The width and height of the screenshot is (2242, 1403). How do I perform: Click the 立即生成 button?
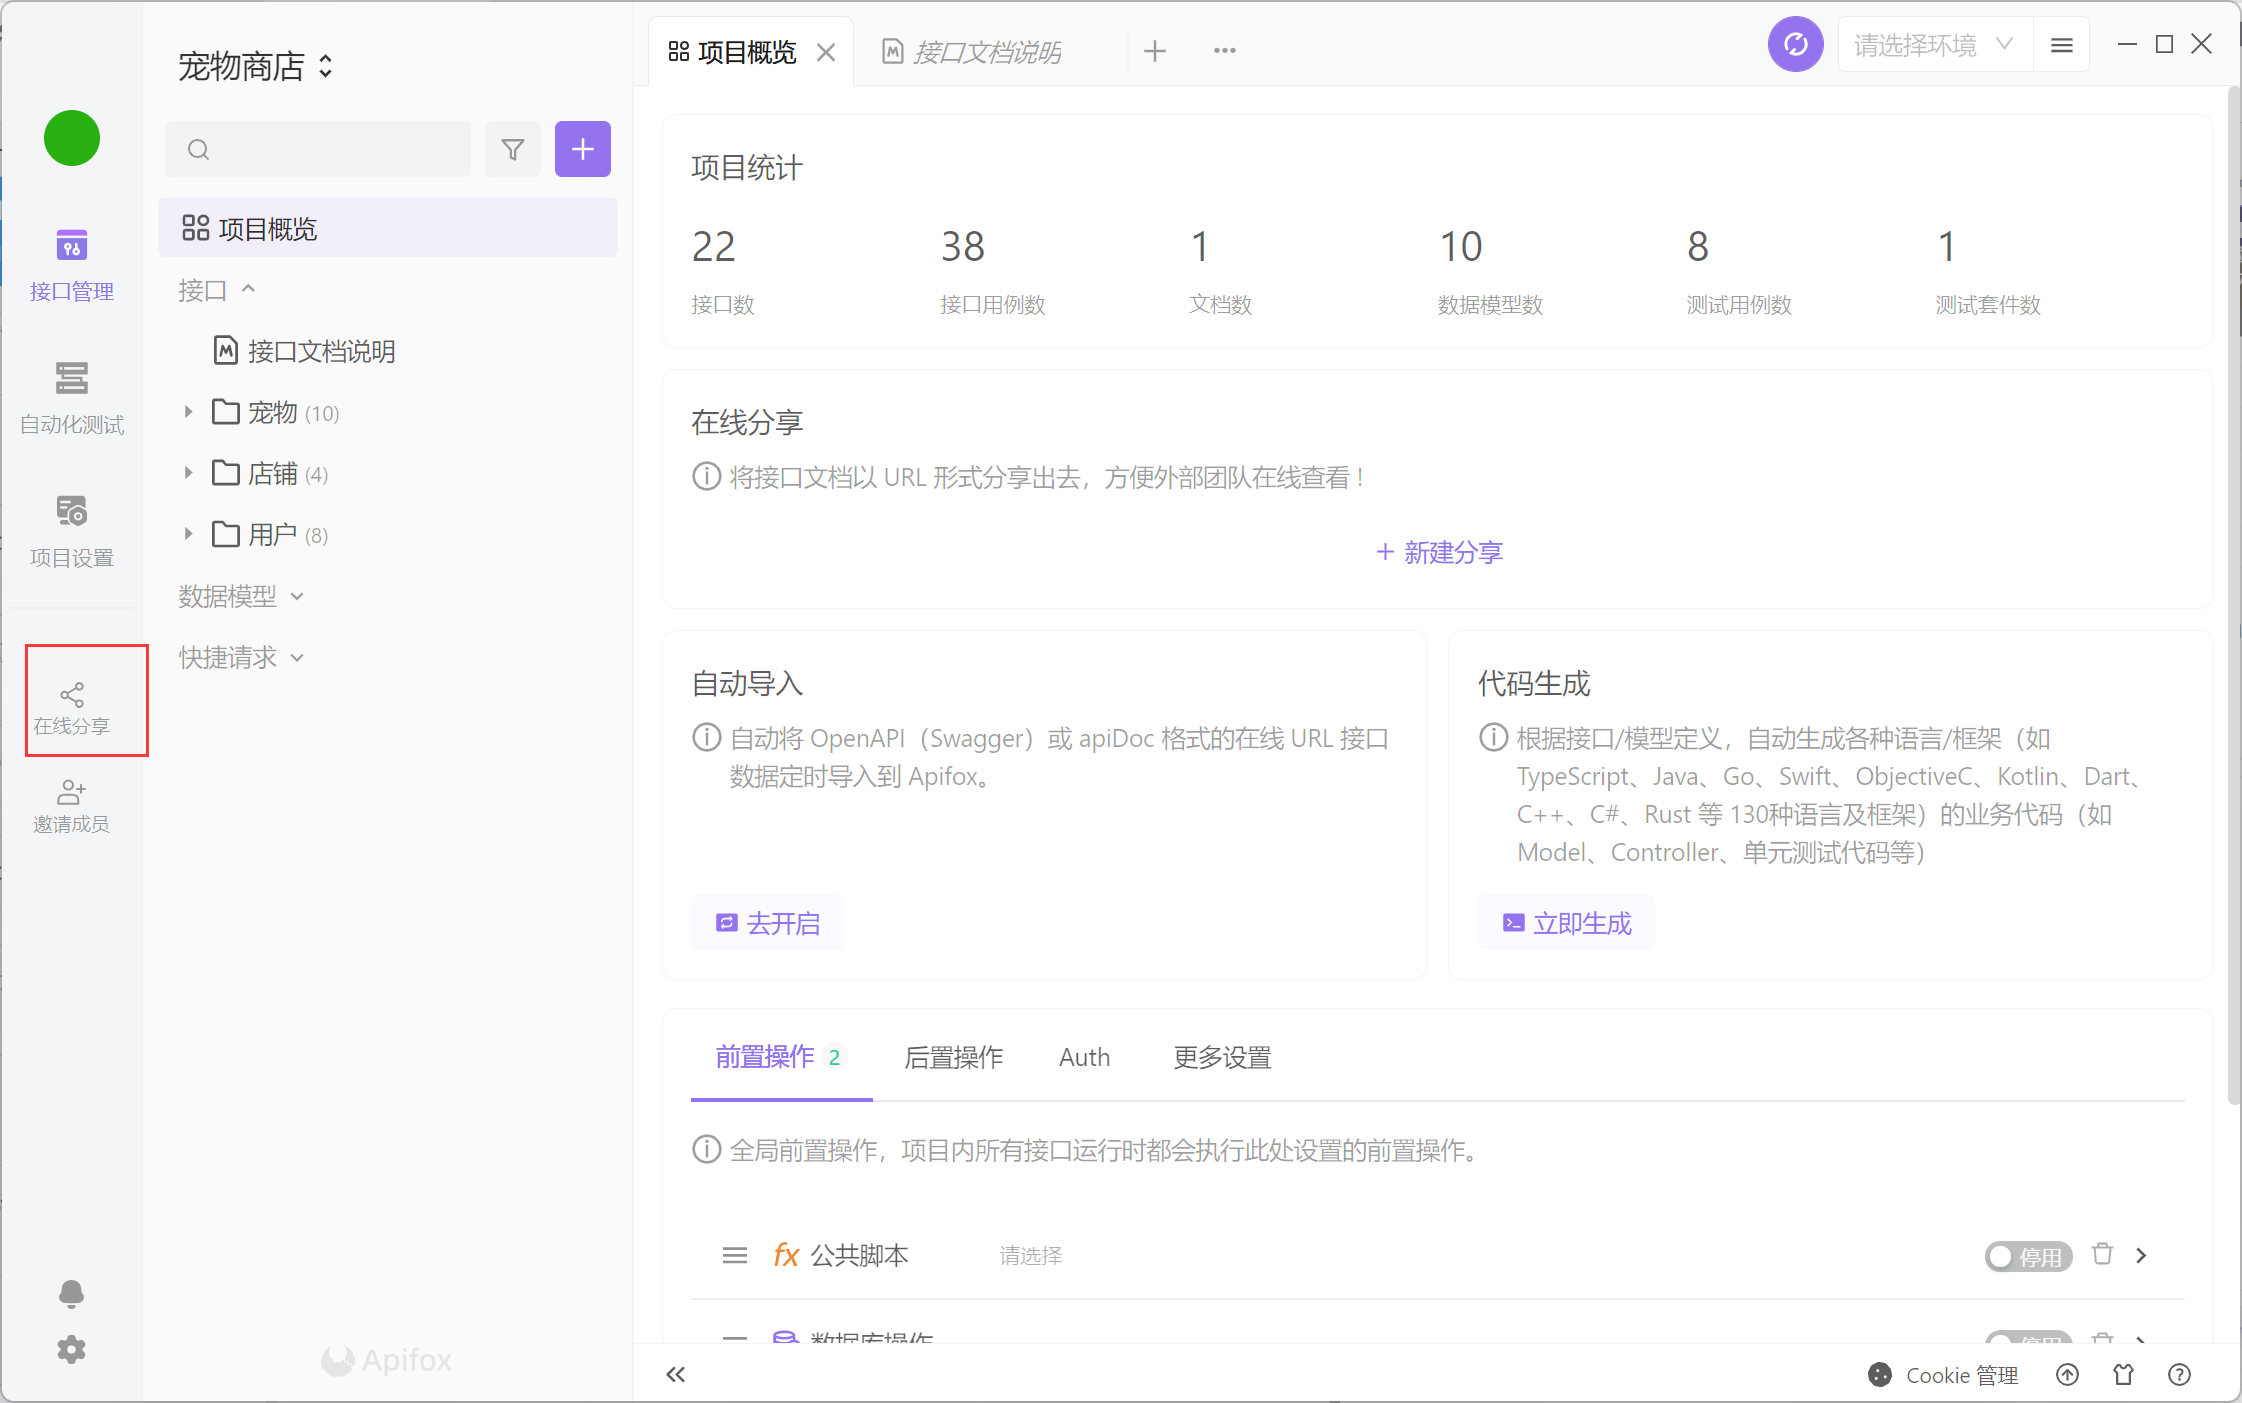(1566, 922)
